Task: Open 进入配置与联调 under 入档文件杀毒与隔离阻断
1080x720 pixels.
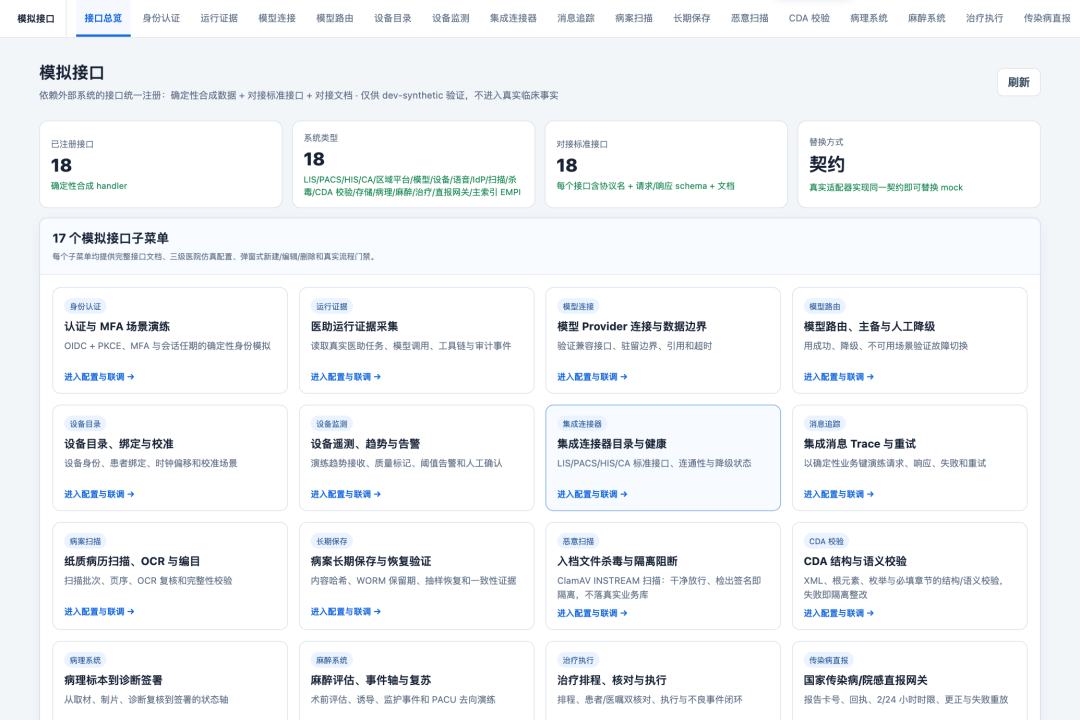Action: 592,613
